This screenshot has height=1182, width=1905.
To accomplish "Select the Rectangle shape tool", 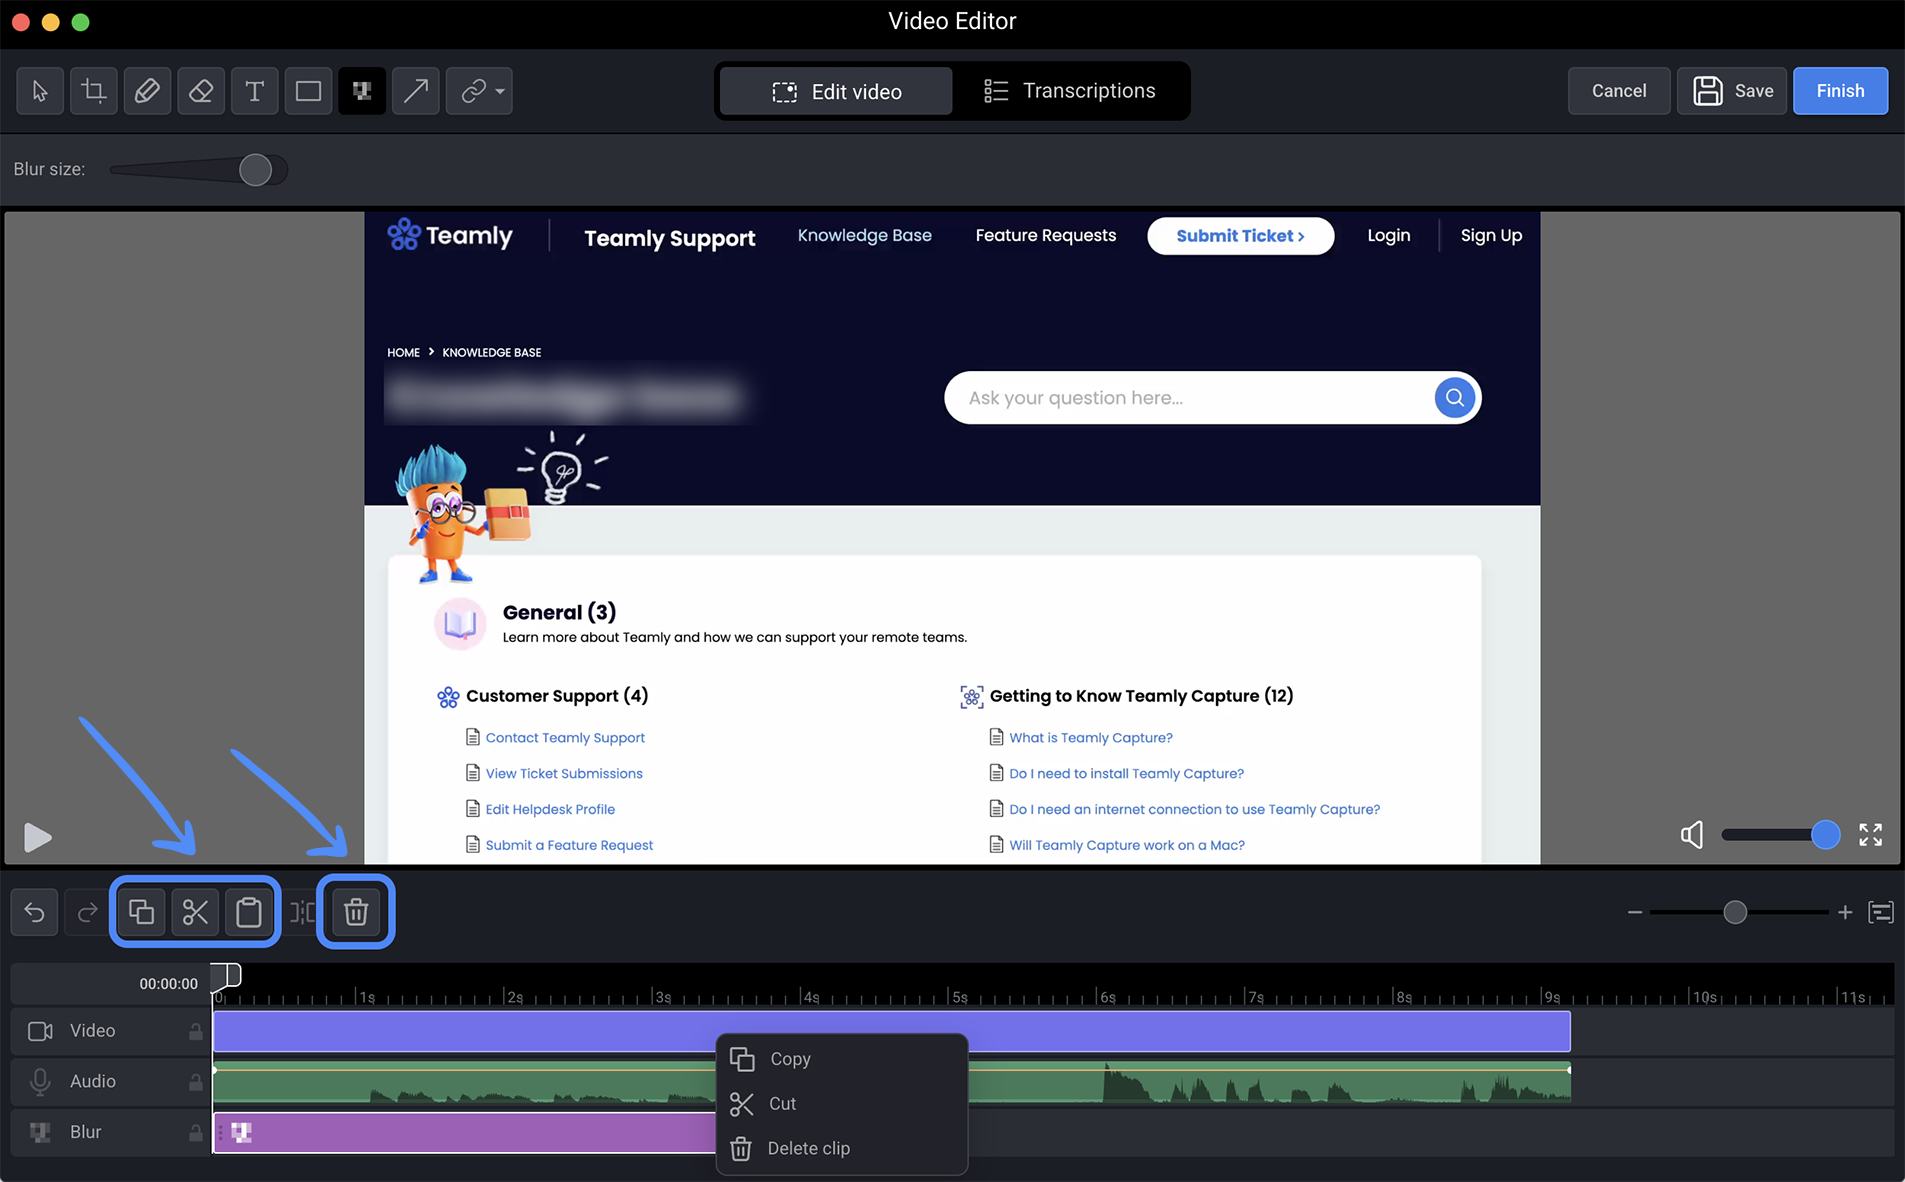I will [308, 91].
